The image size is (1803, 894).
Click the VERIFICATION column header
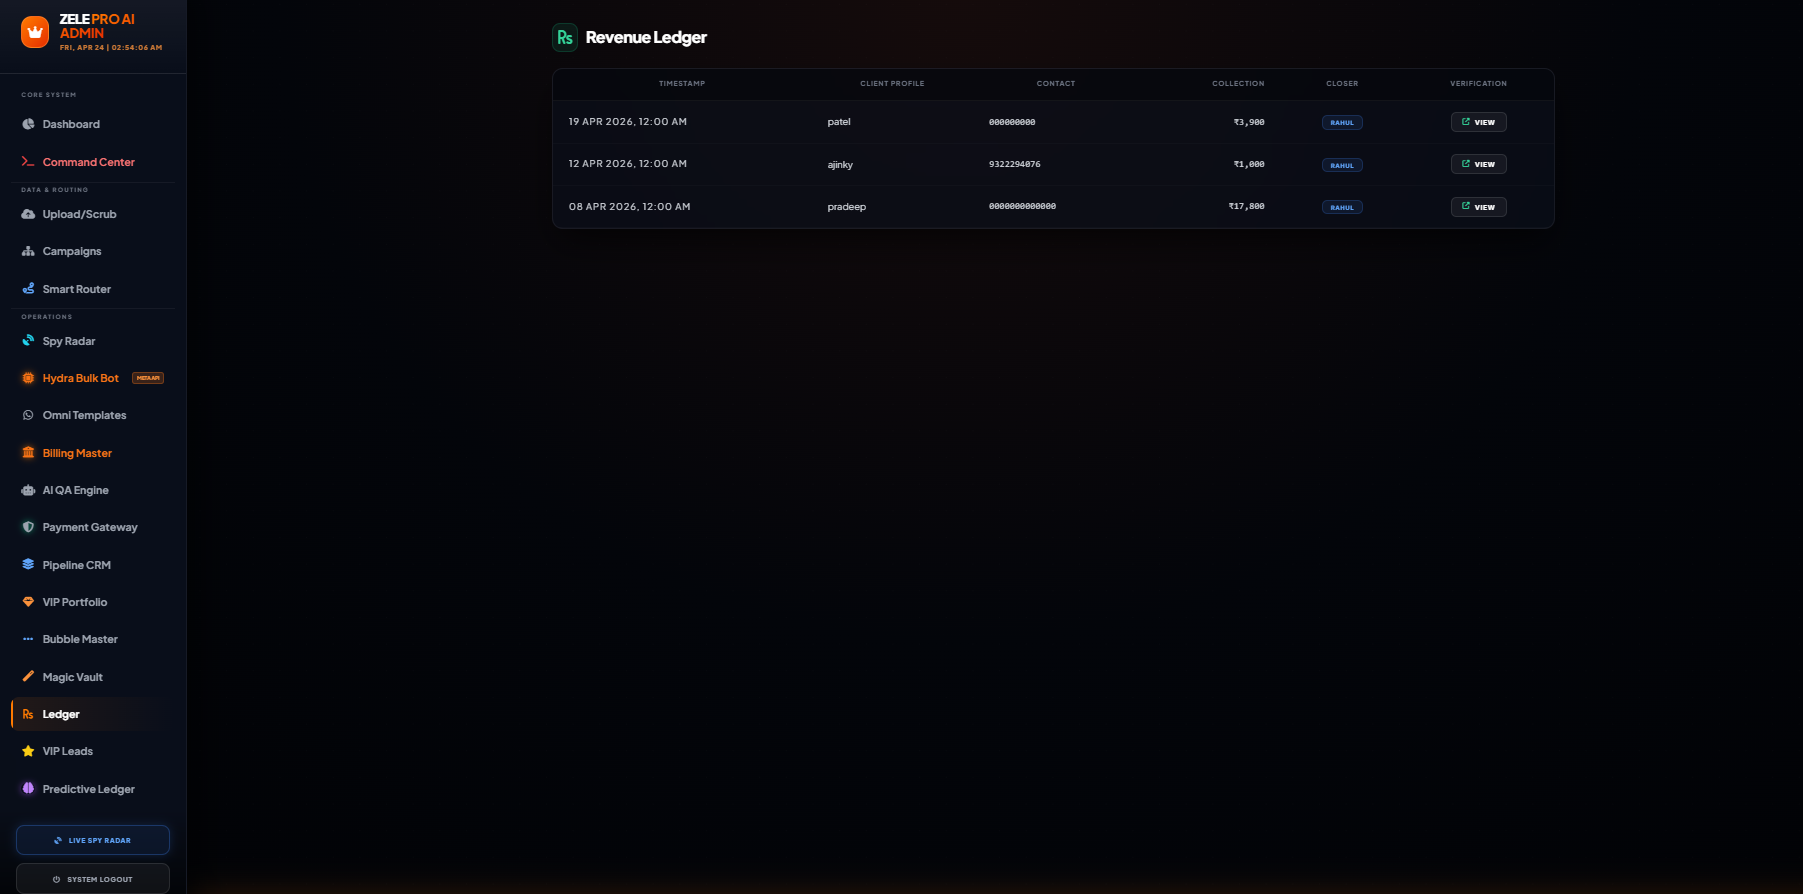coord(1478,84)
